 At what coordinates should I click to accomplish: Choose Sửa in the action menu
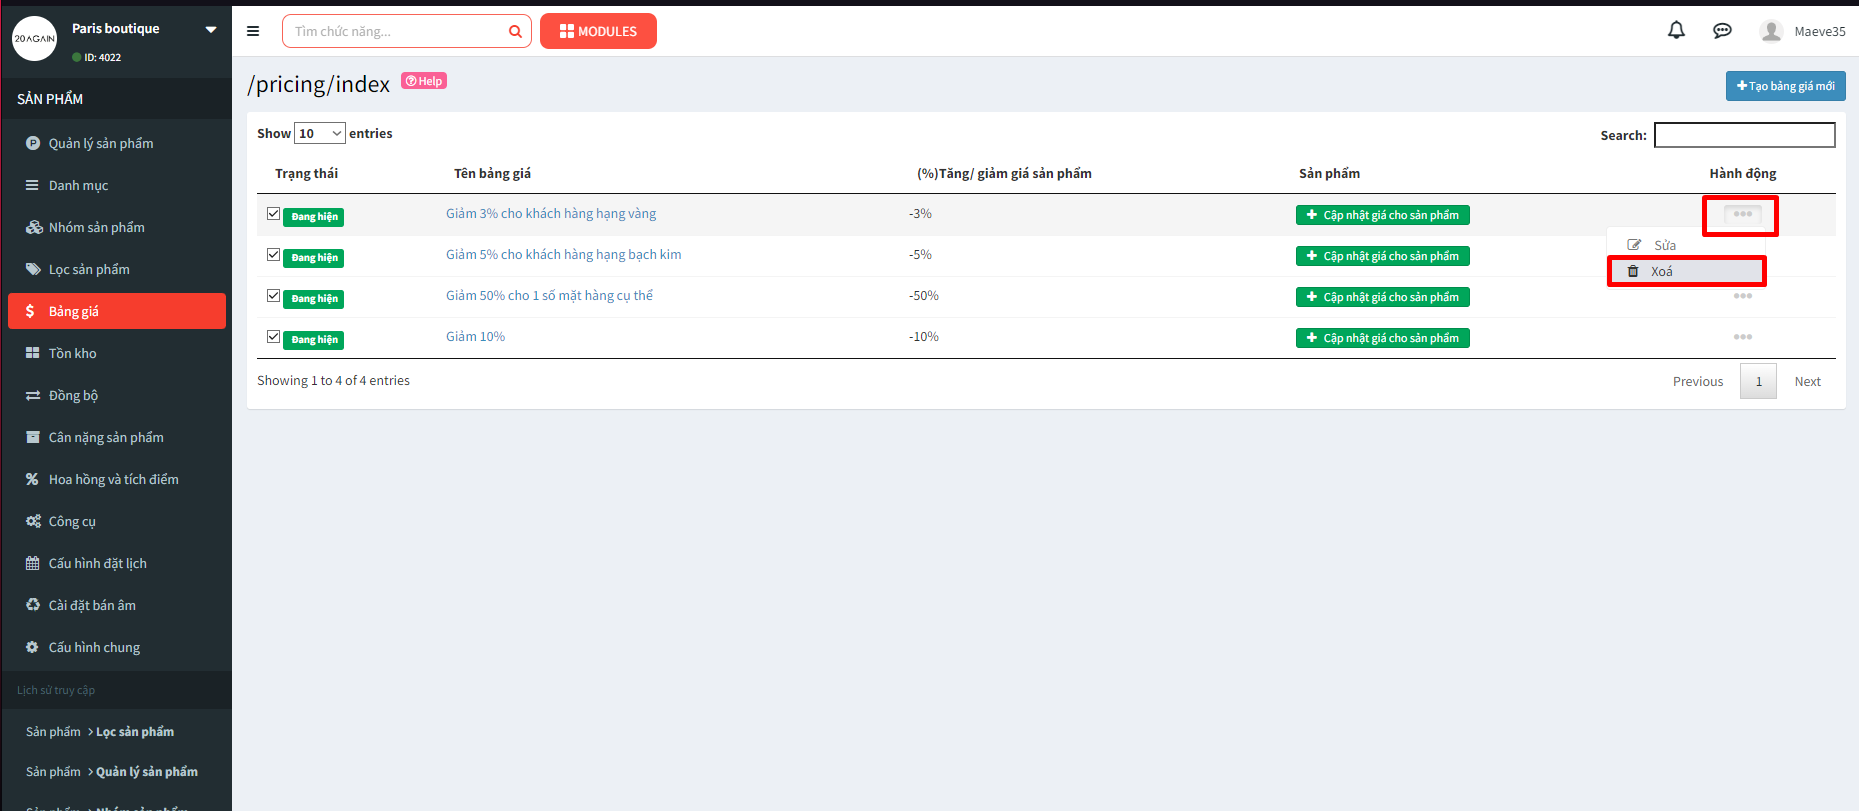point(1663,245)
